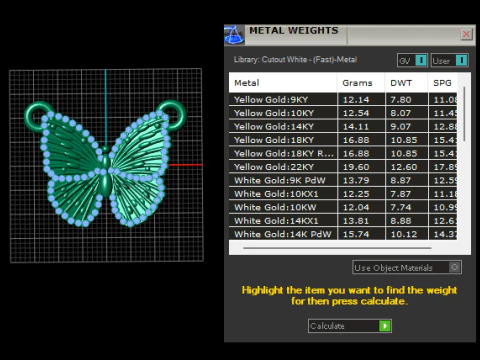Click the 8.07 DWT cell
The height and width of the screenshot is (360, 480).
pyautogui.click(x=407, y=113)
